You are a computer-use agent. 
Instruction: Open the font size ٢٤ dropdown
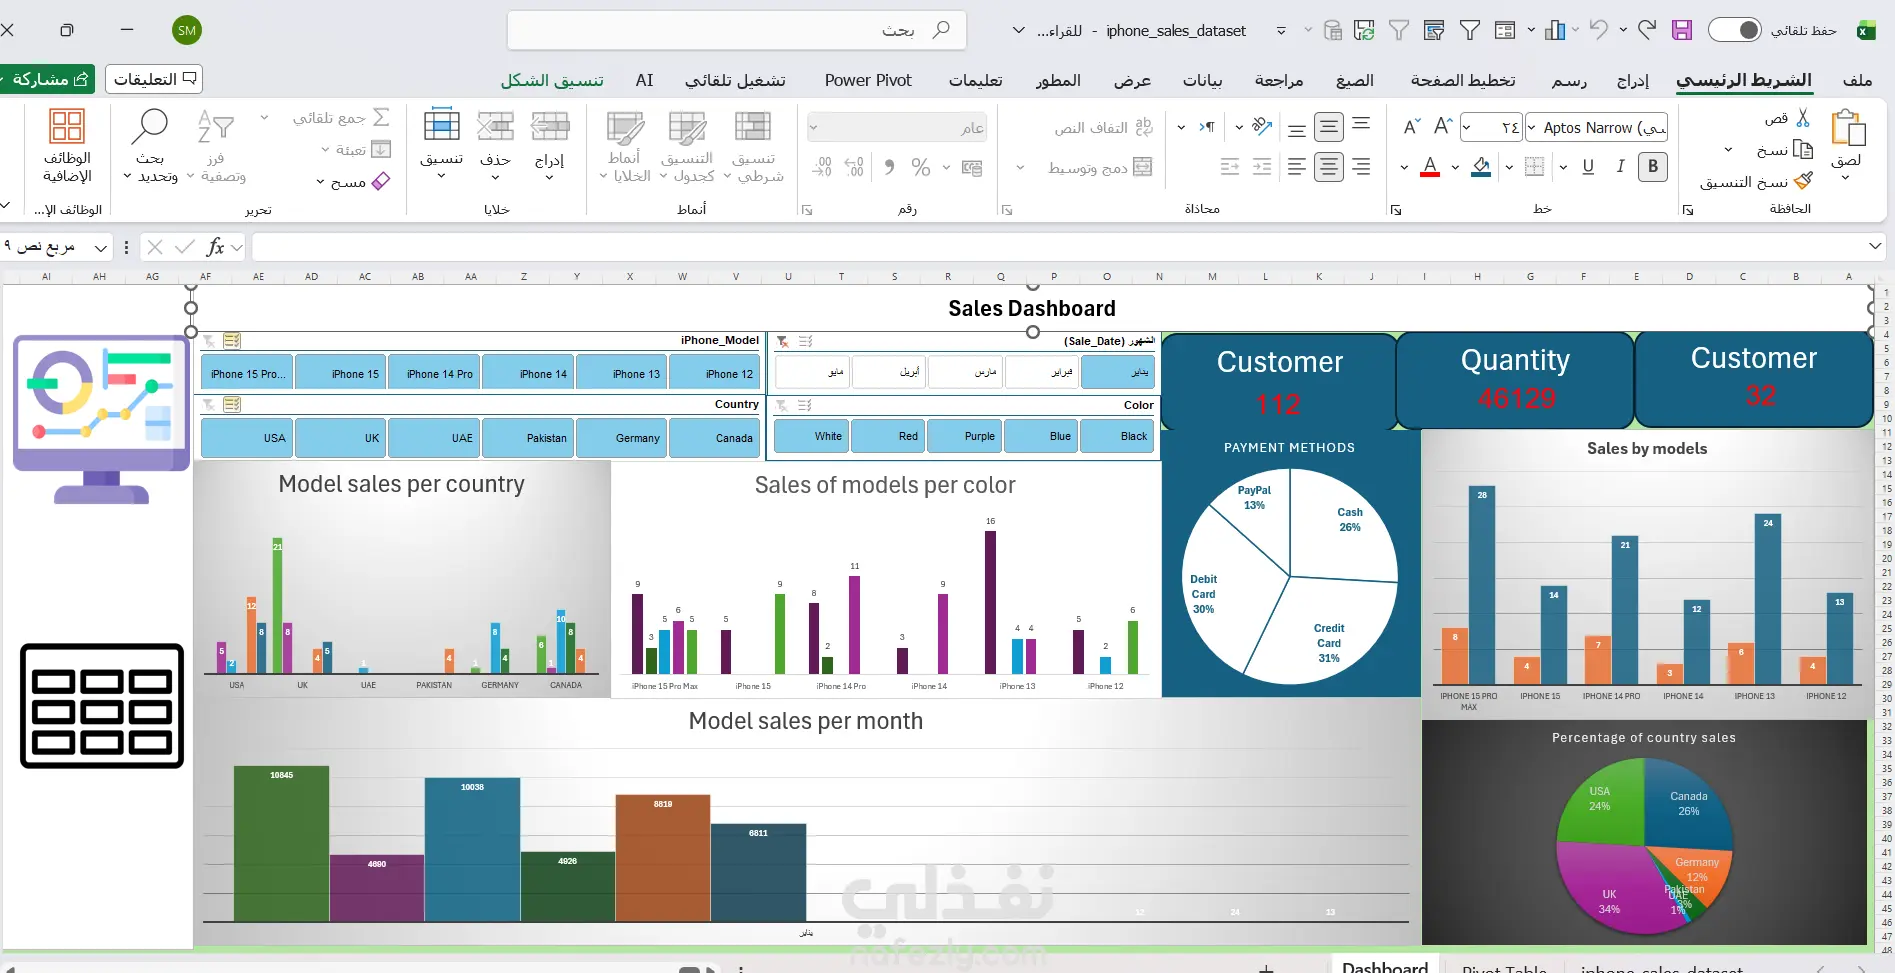1467,127
